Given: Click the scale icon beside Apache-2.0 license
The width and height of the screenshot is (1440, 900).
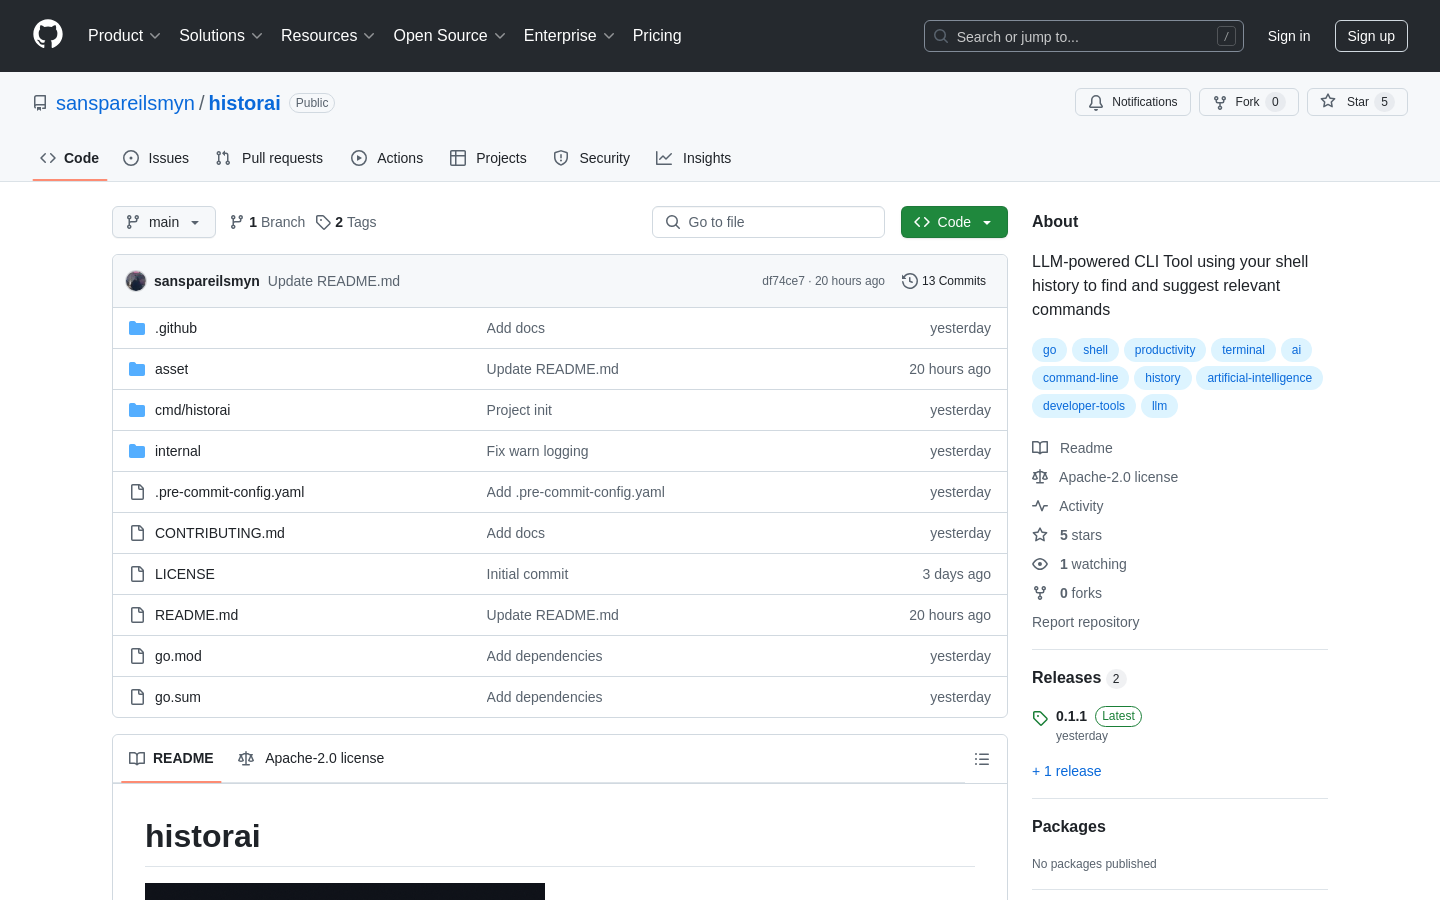Looking at the screenshot, I should click(x=1040, y=477).
